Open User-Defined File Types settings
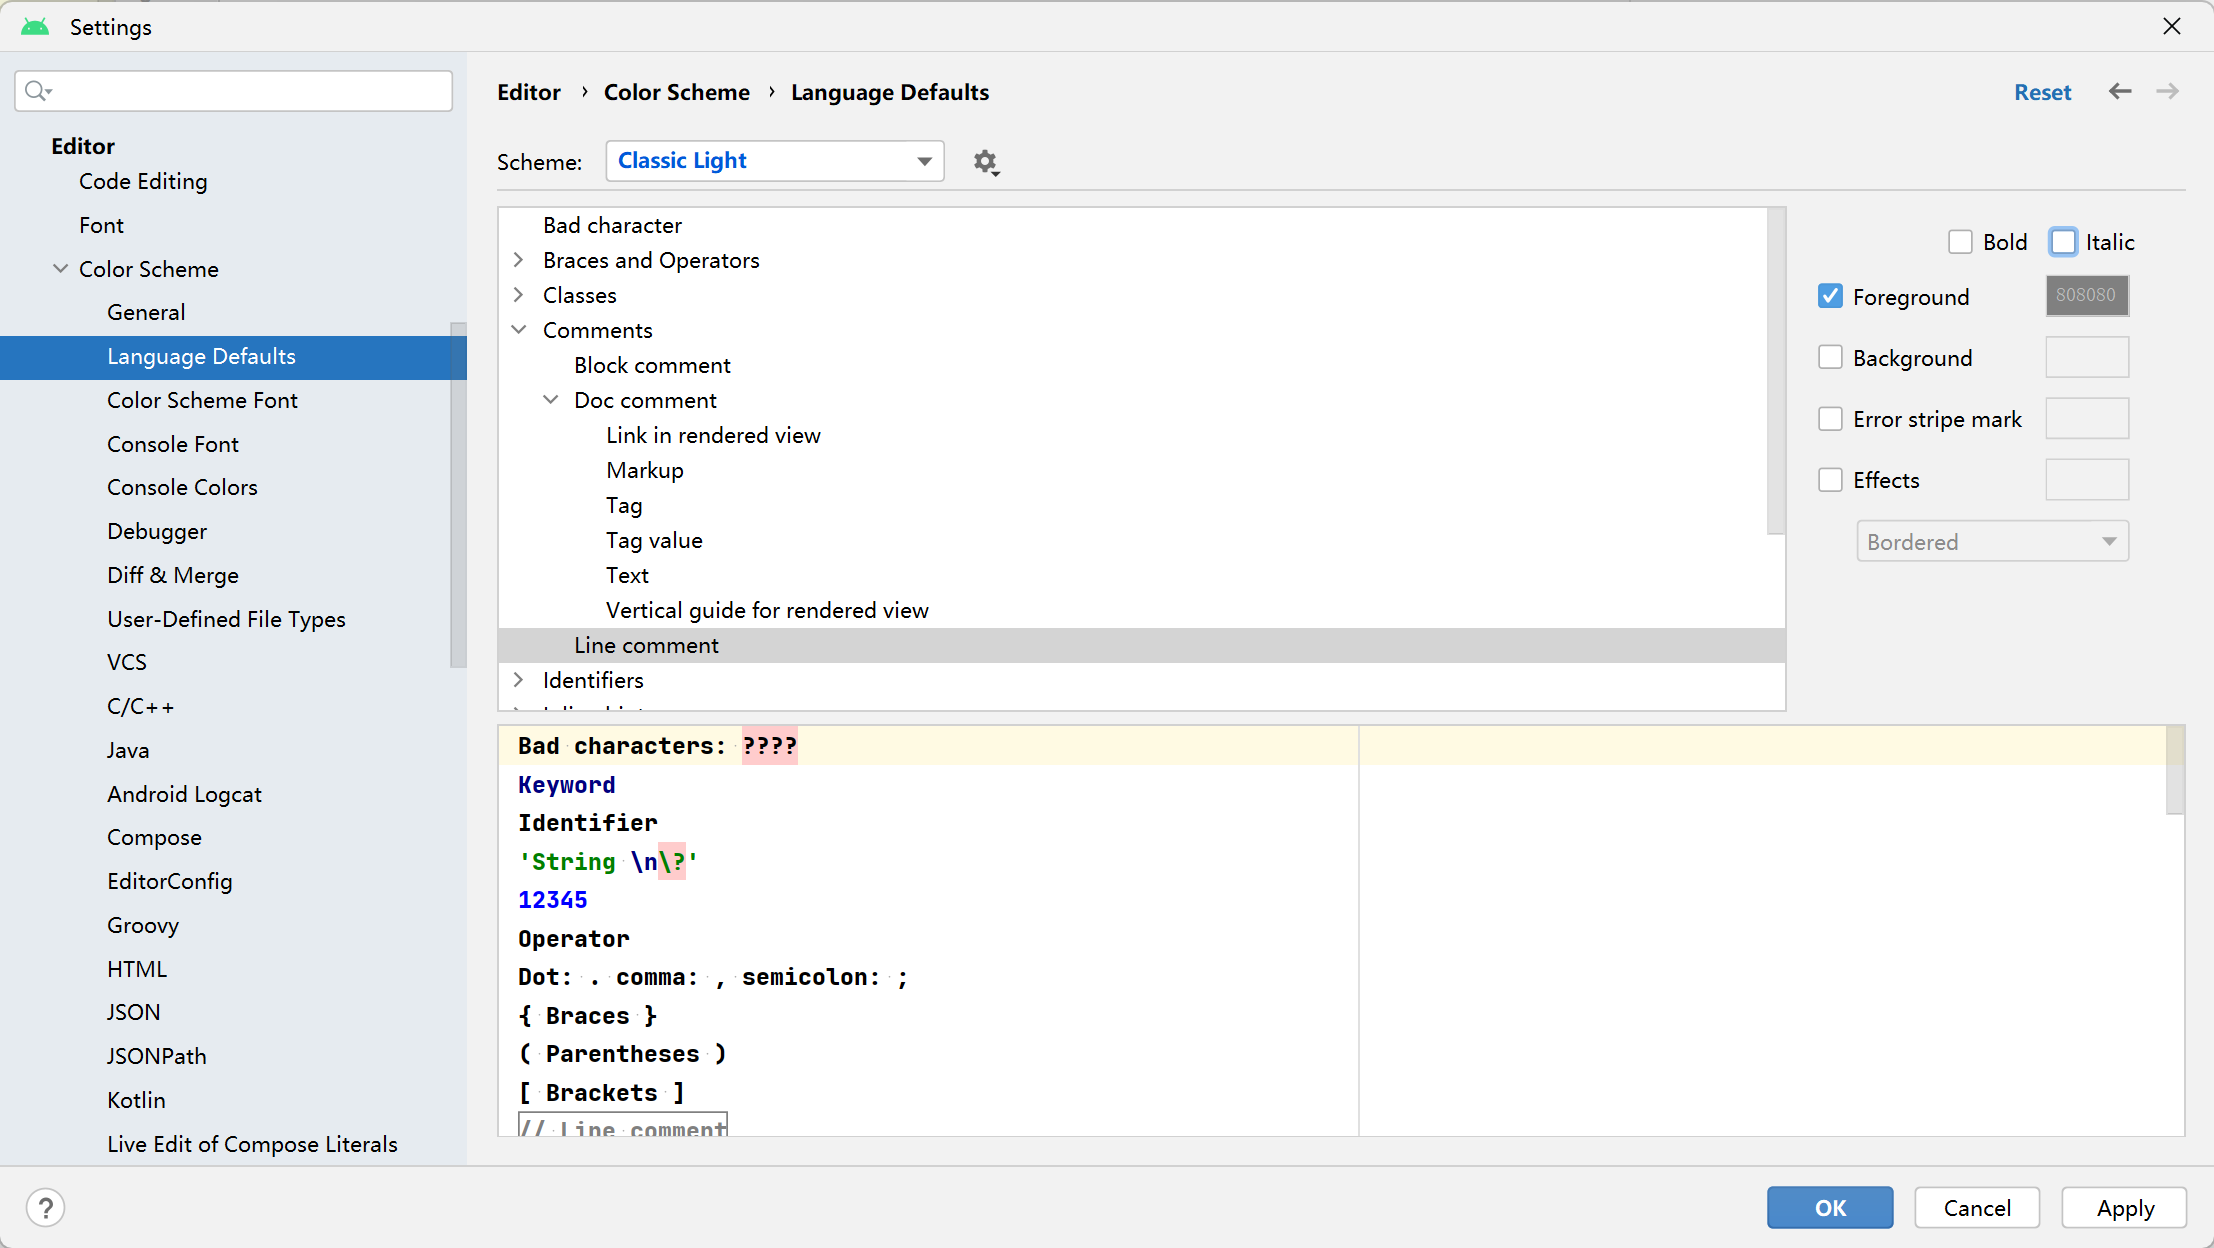This screenshot has width=2214, height=1248. (x=226, y=619)
